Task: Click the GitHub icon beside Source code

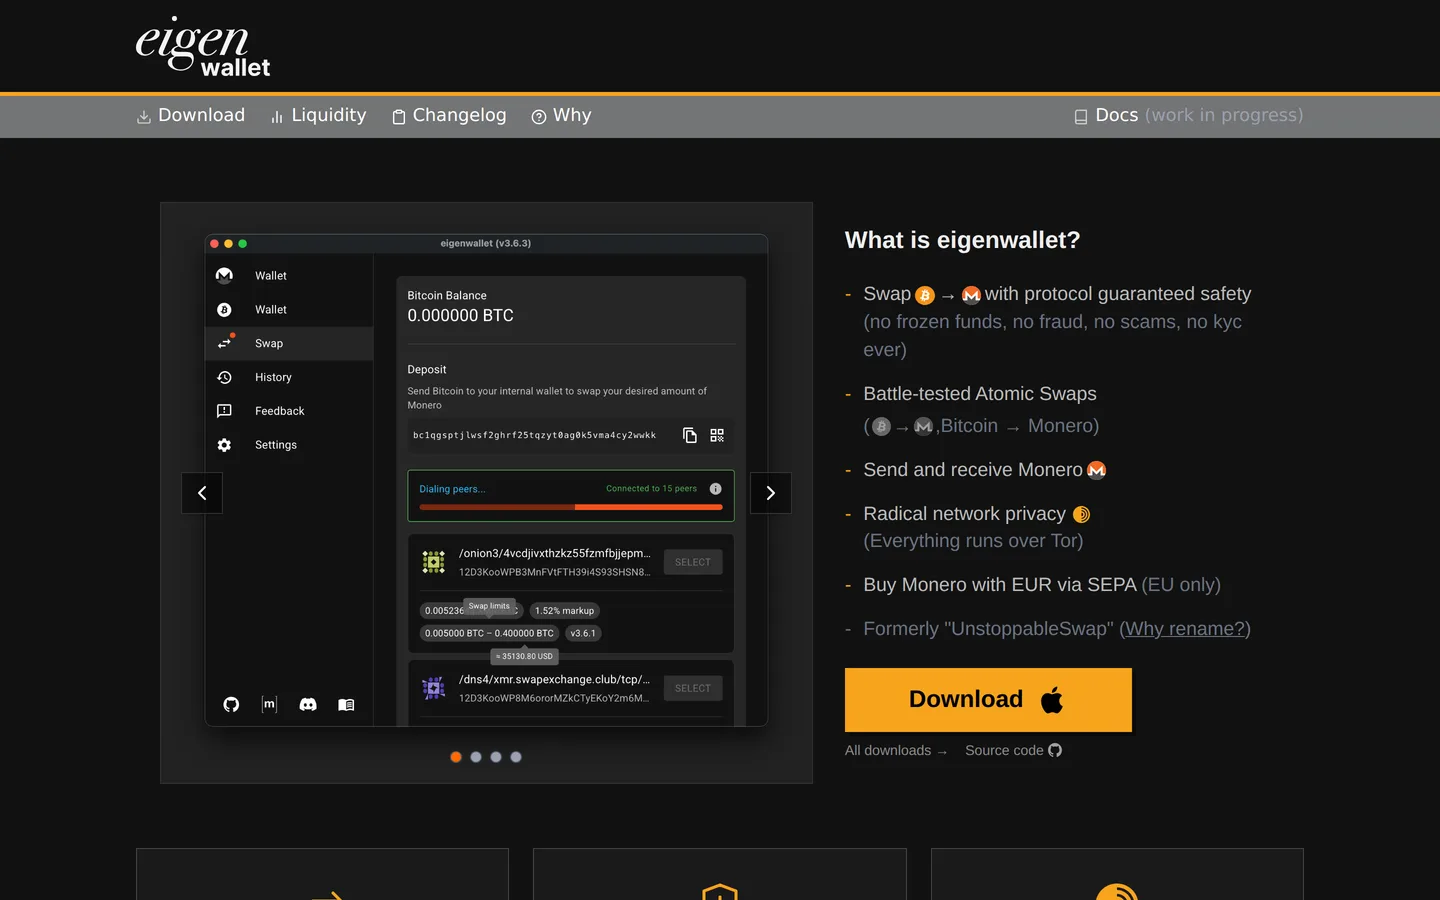Action: click(x=1055, y=751)
